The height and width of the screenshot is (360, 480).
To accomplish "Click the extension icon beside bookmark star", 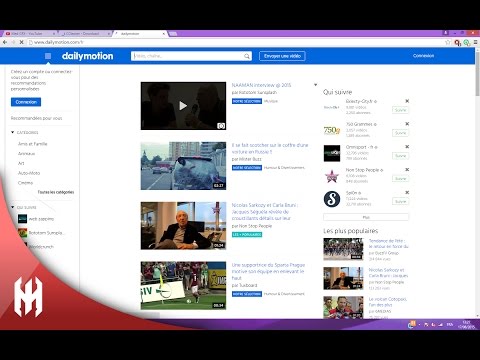I will 457,43.
